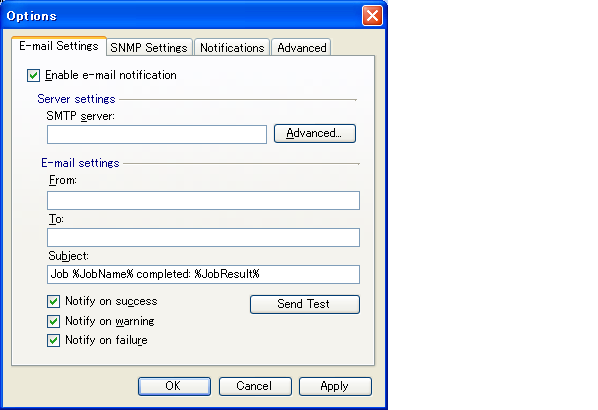The image size is (598, 410).
Task: Click the Send Test button
Action: point(305,304)
